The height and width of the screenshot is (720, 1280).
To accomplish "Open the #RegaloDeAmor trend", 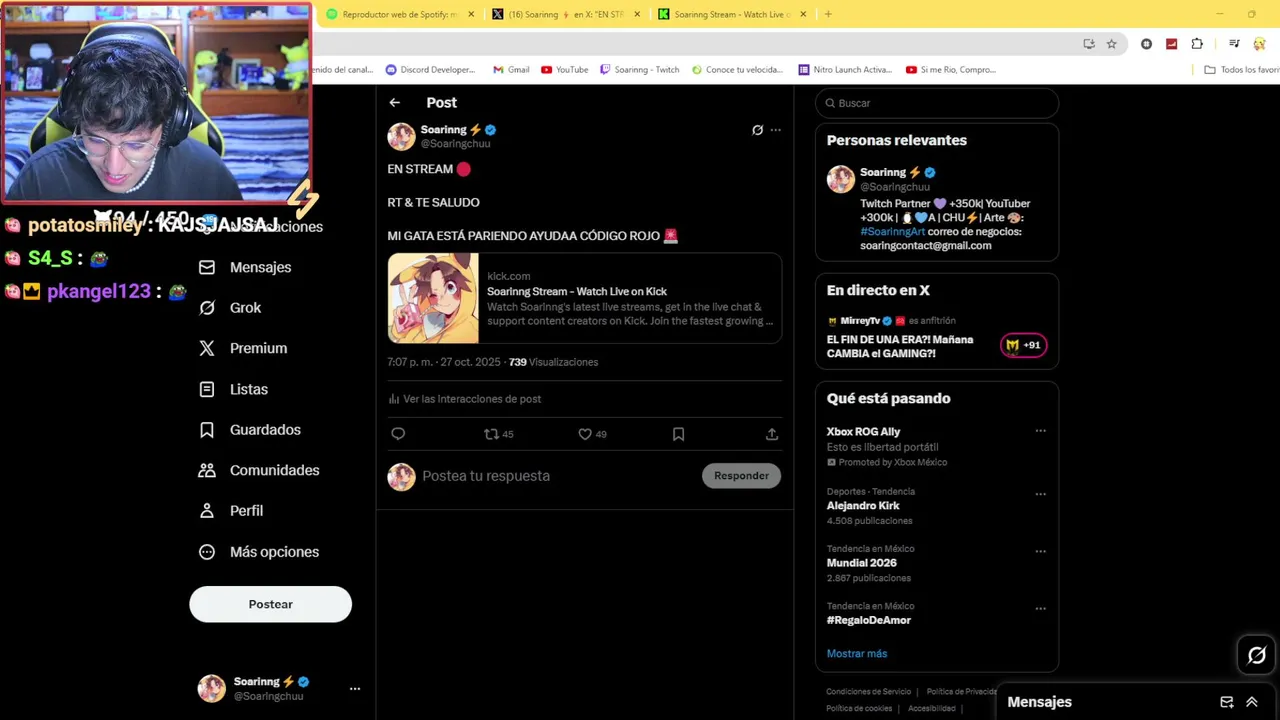I will pos(869,620).
